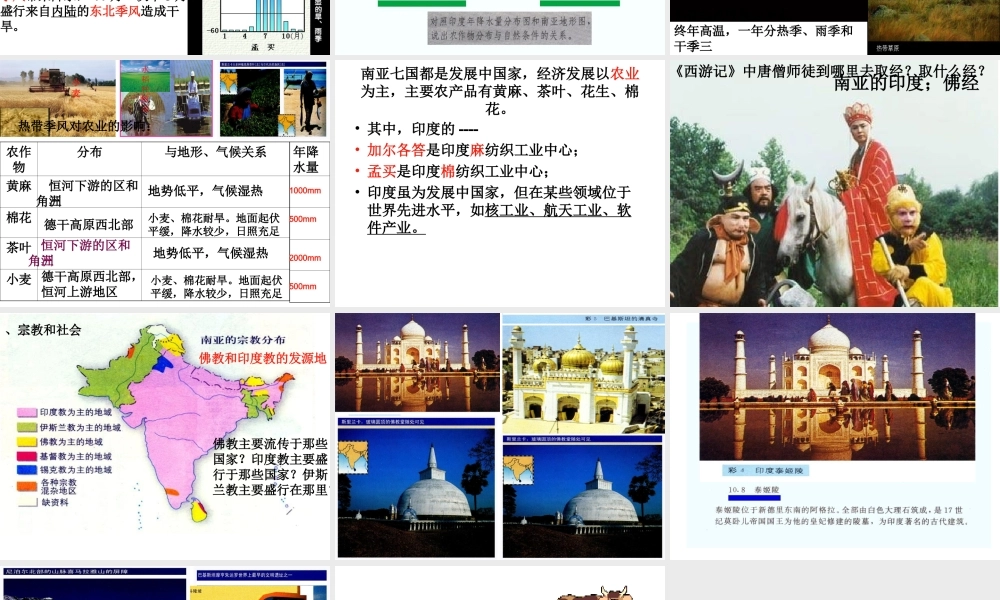Click green swatch for 伊斯兰教为主的地域
The image size is (1000, 600).
[26, 427]
